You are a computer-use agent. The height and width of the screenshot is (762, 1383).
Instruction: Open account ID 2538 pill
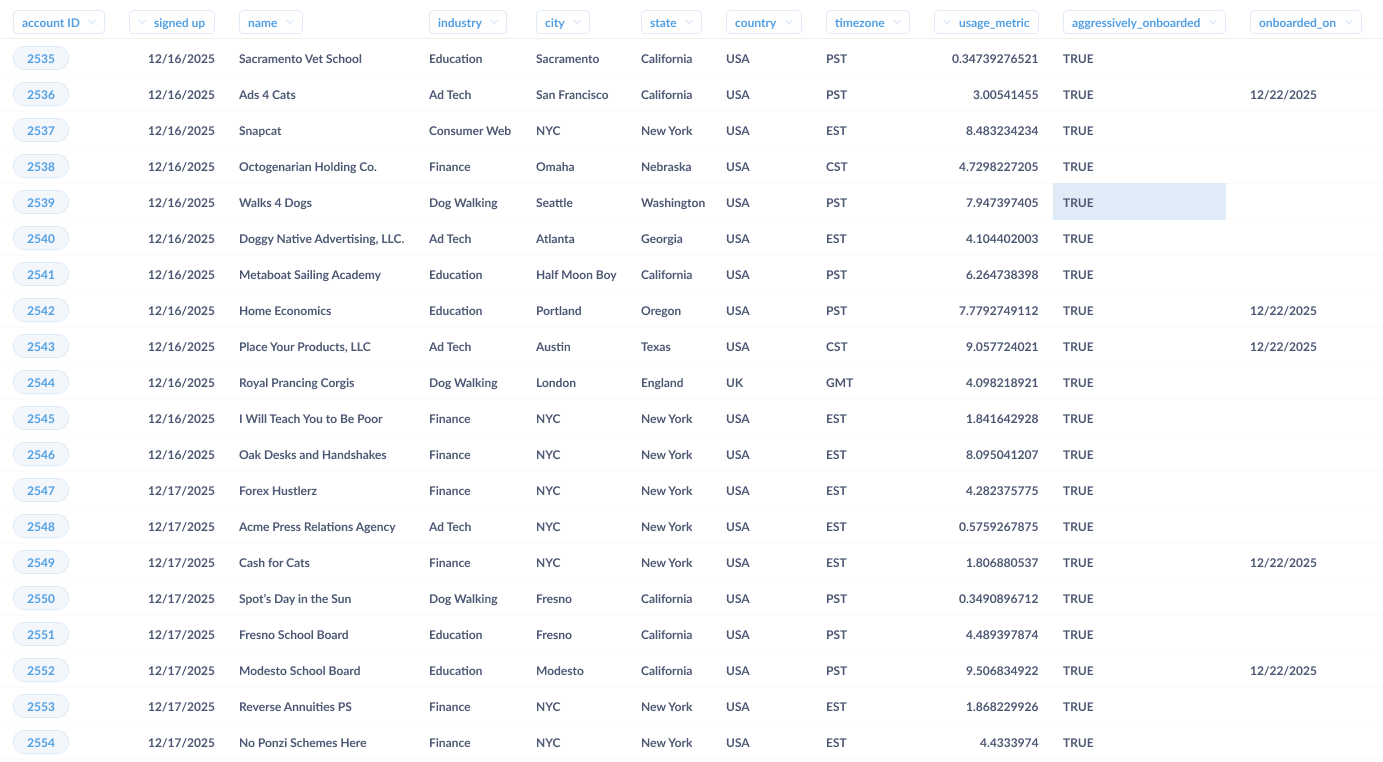click(41, 167)
